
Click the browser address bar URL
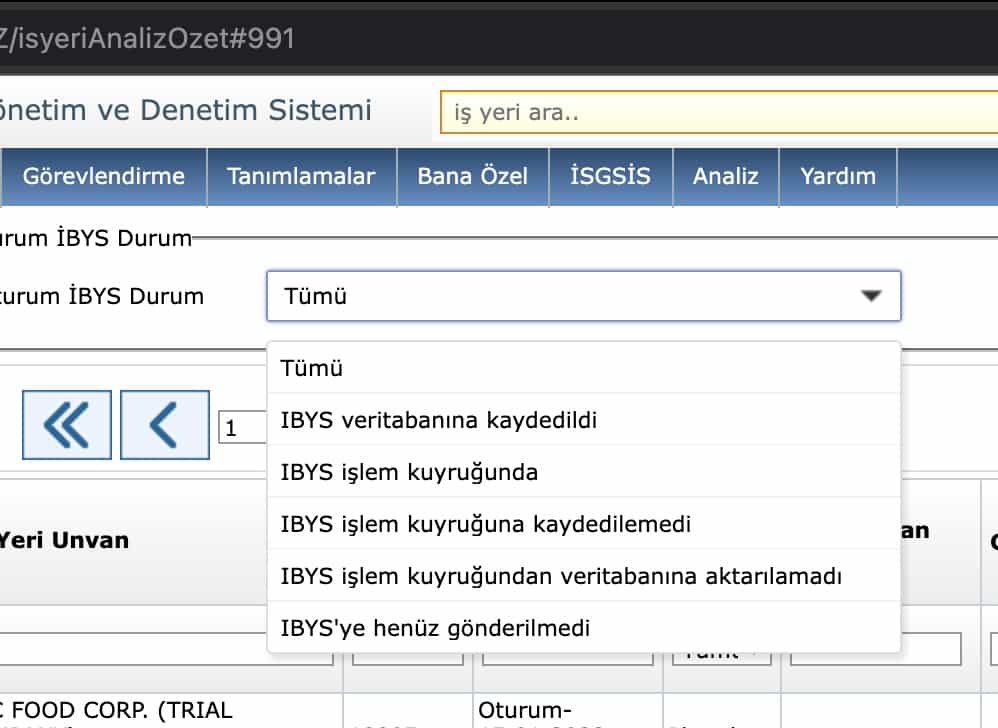(x=150, y=38)
